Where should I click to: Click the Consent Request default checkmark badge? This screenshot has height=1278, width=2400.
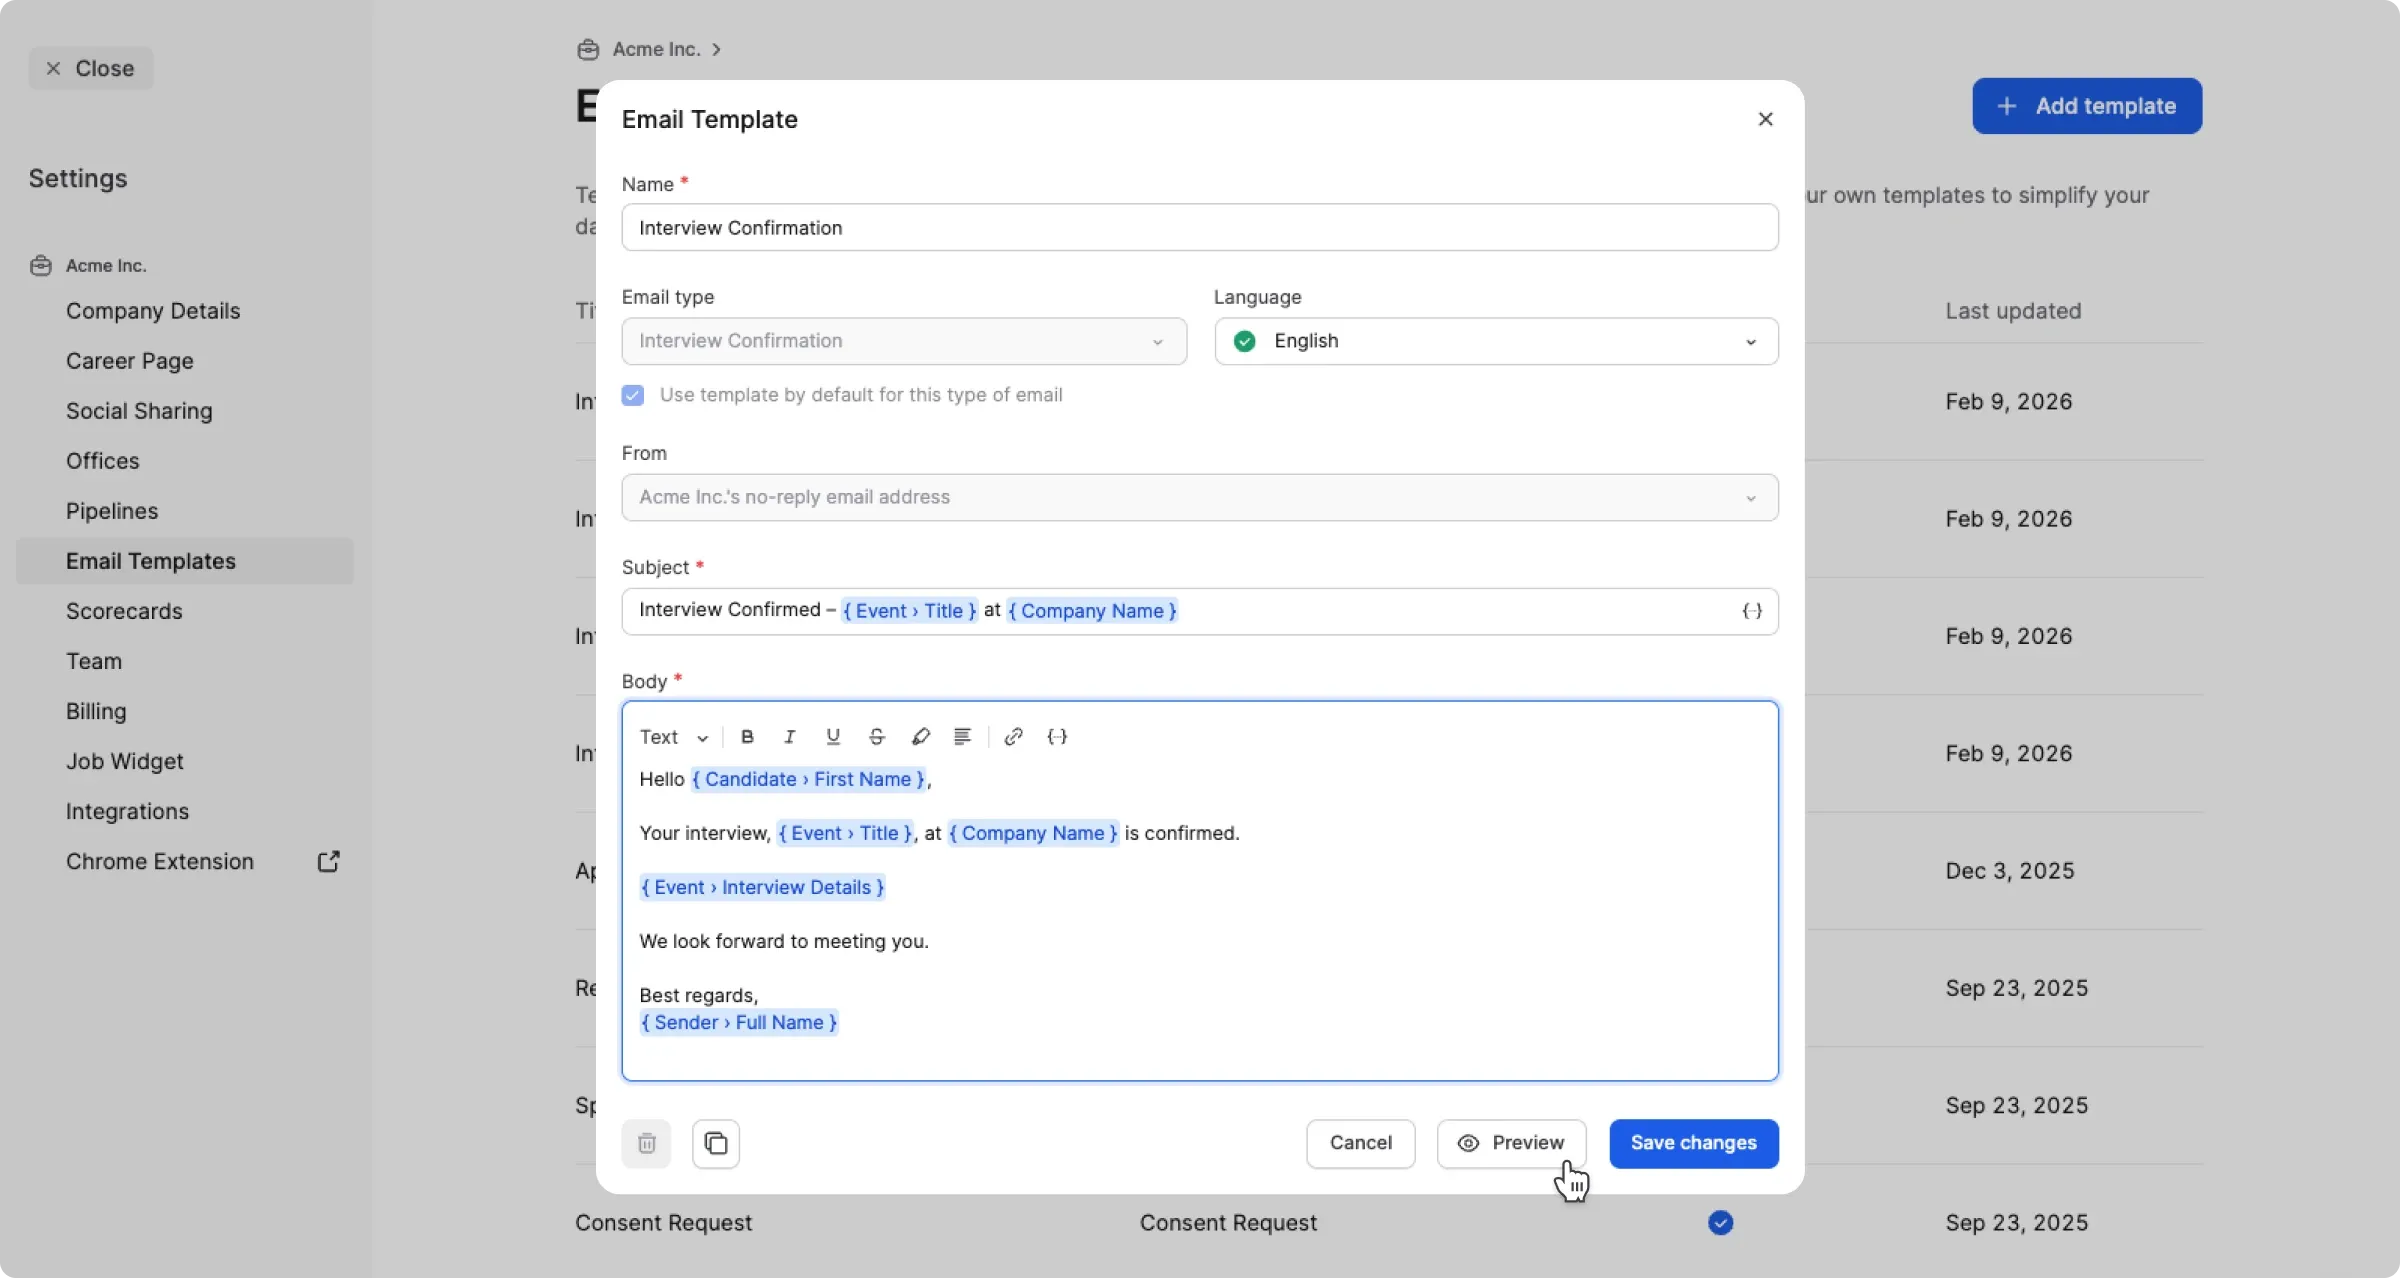coord(1720,1223)
